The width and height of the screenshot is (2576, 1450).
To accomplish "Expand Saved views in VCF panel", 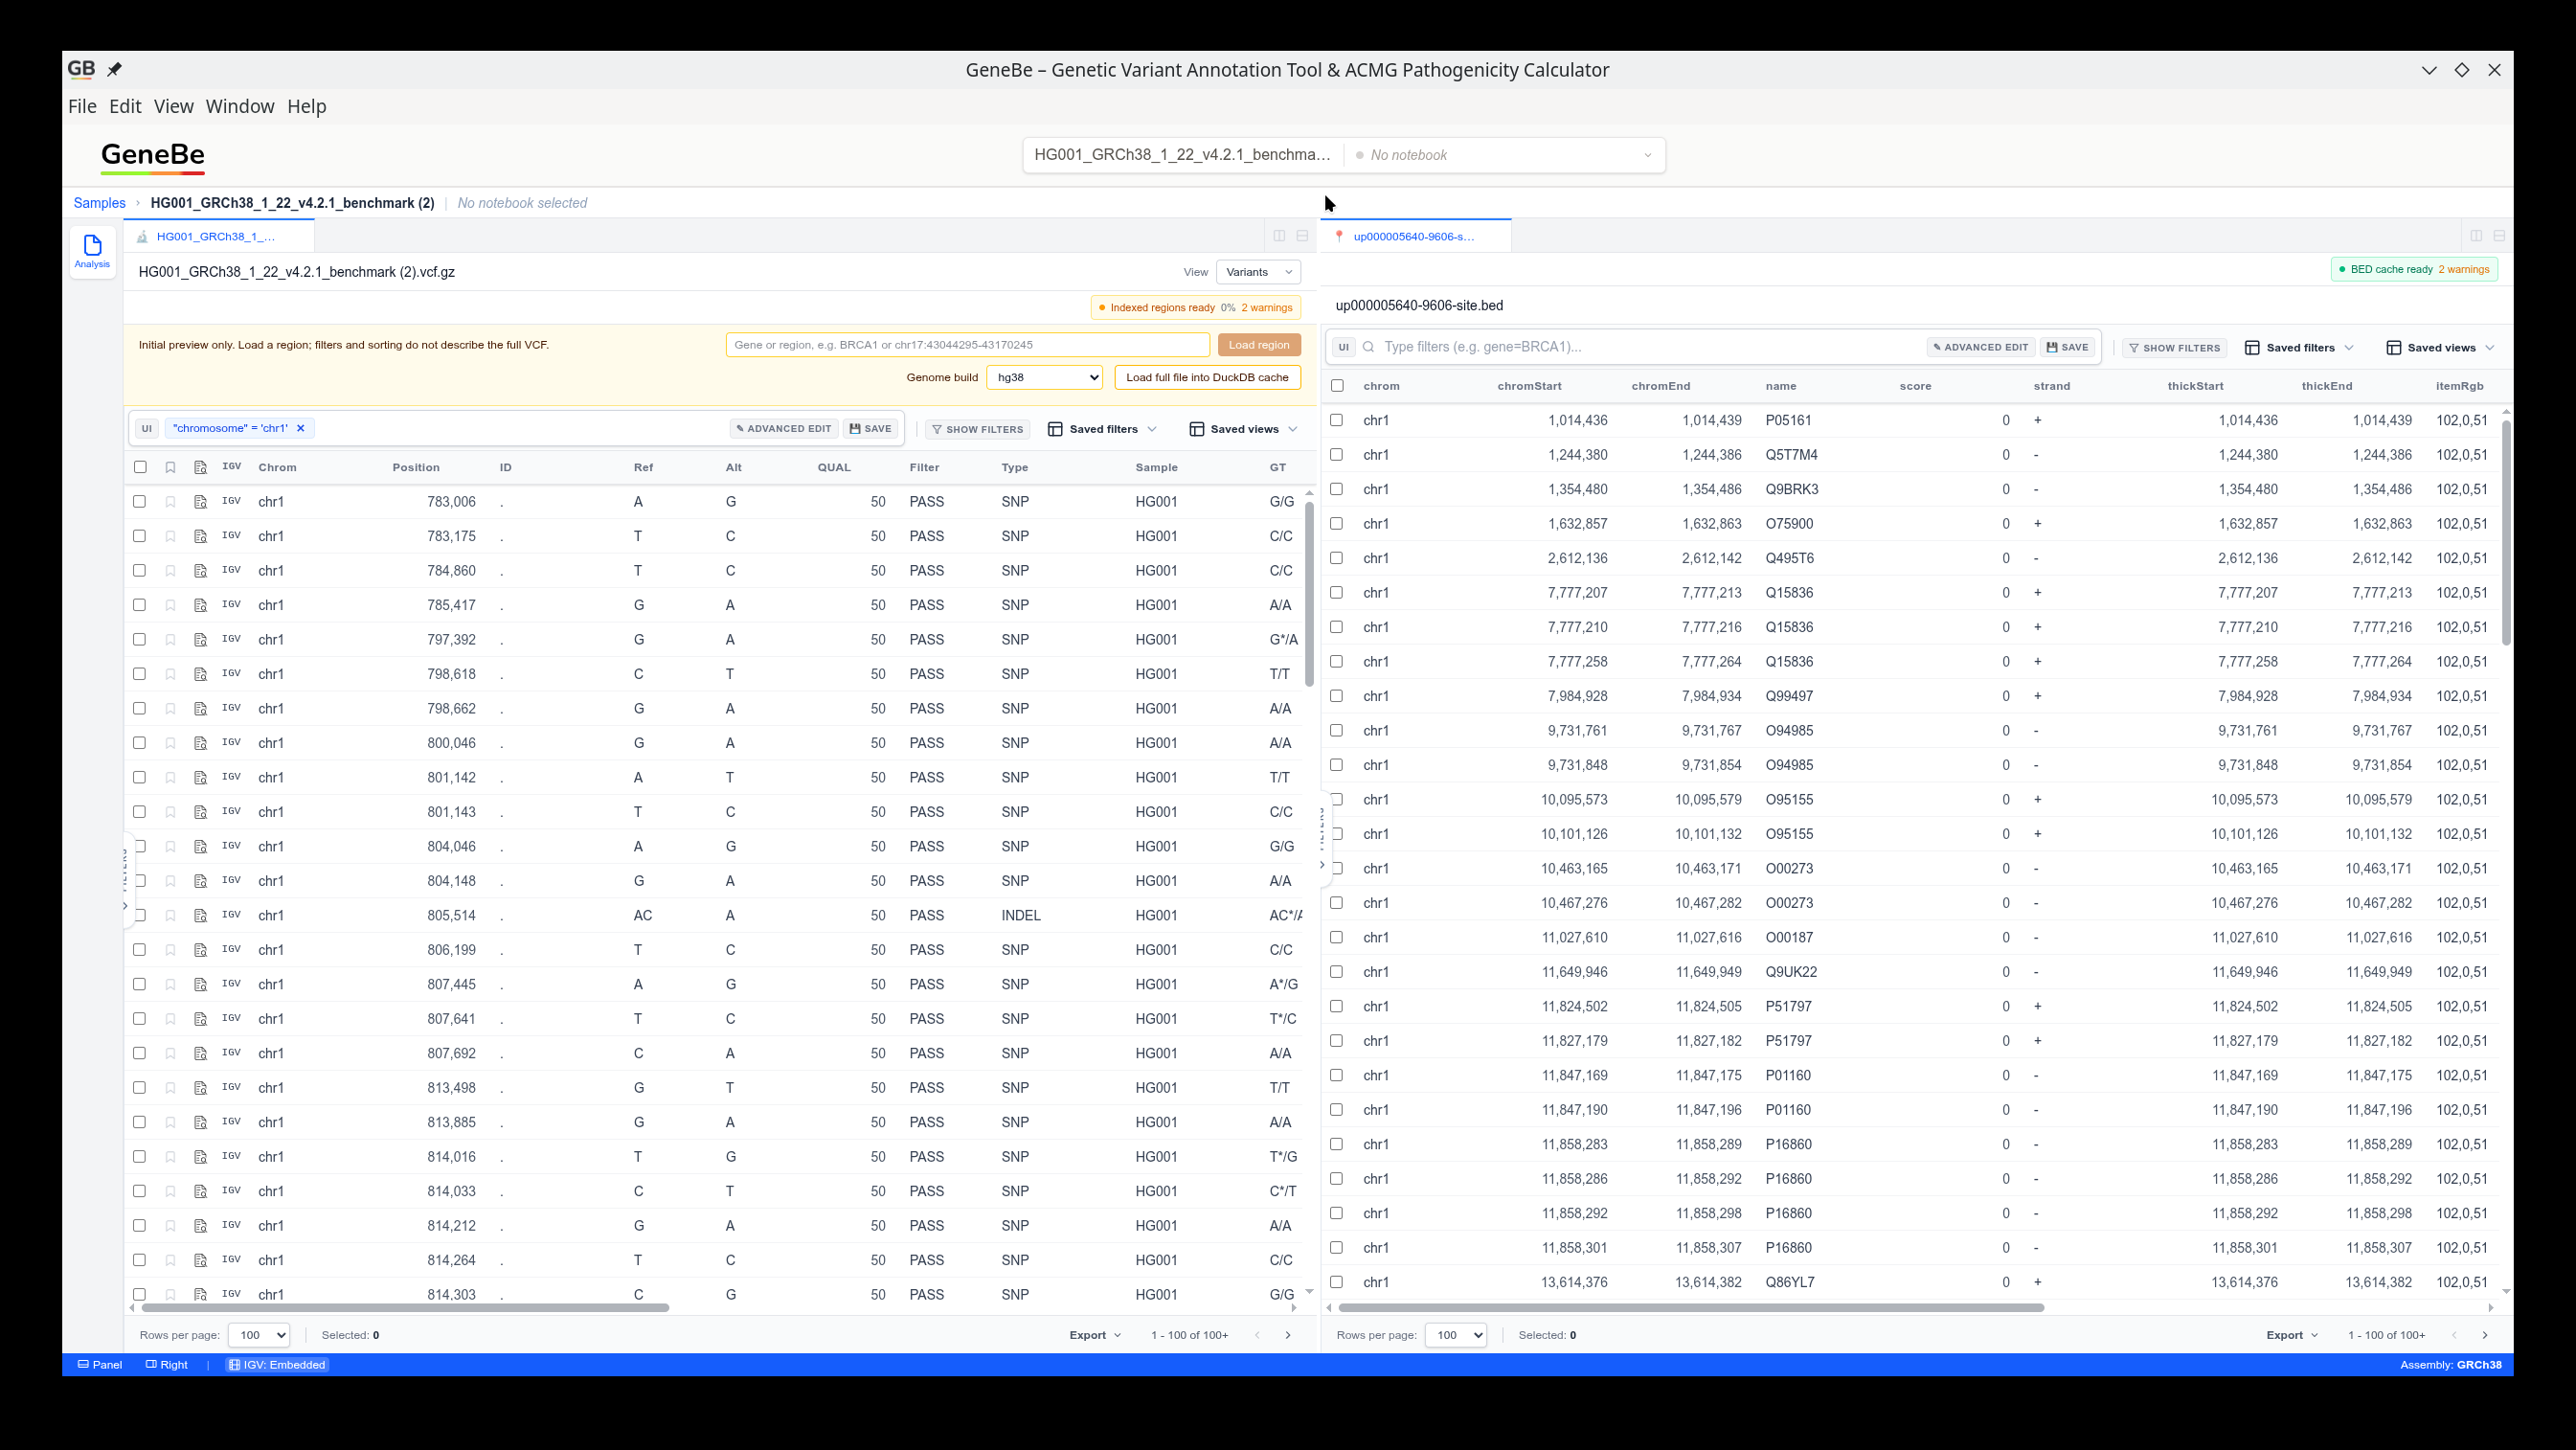I will [1243, 429].
